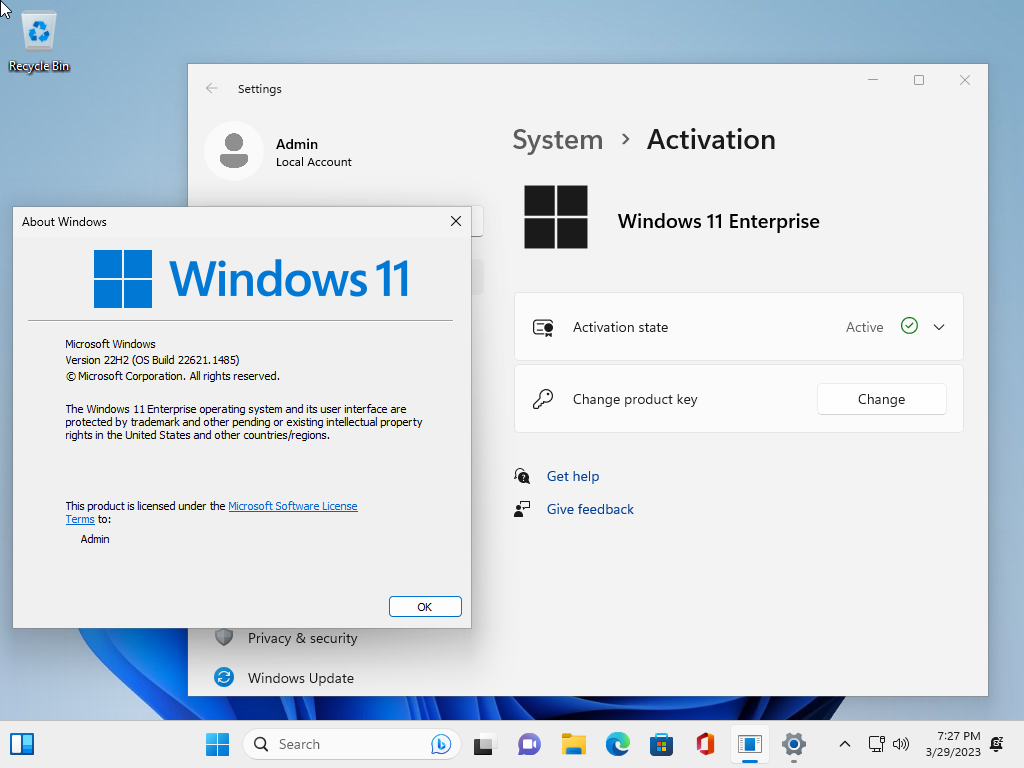Select the Give feedback person icon

point(522,509)
